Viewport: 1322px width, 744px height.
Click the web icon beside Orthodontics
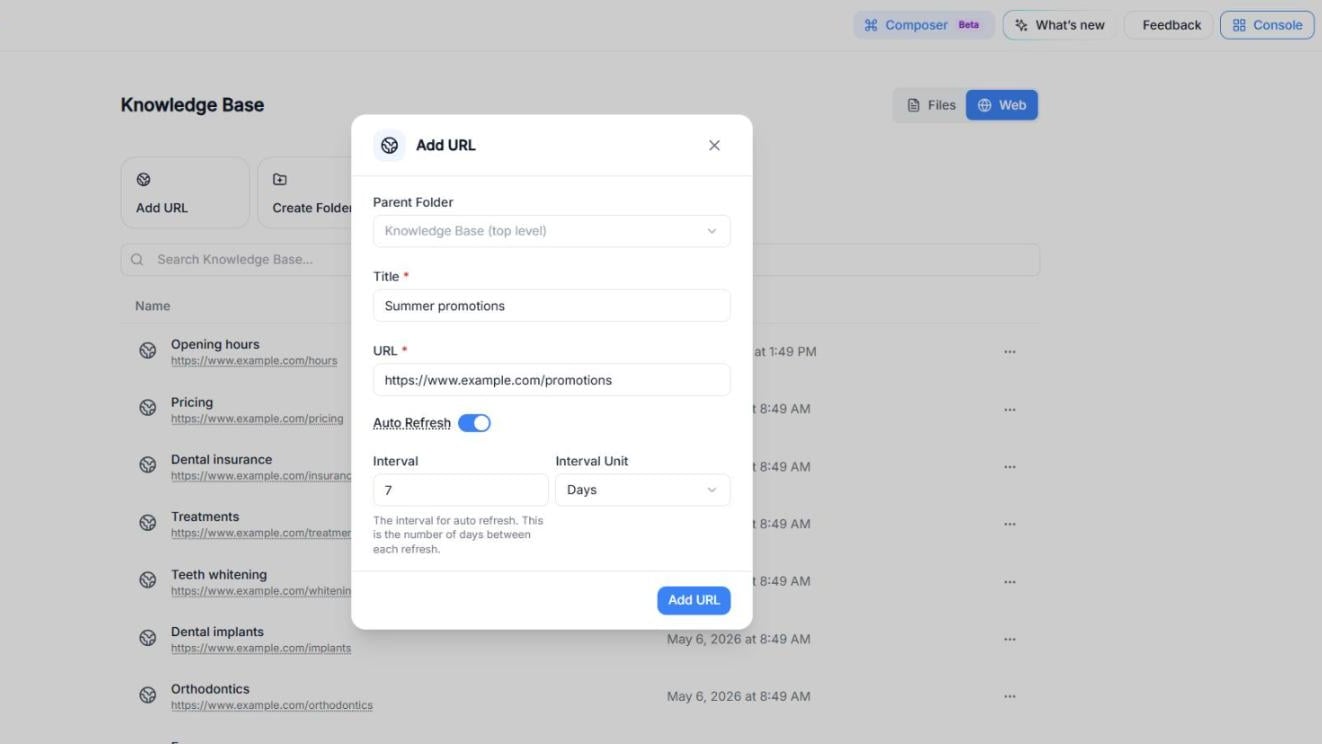[x=148, y=696]
